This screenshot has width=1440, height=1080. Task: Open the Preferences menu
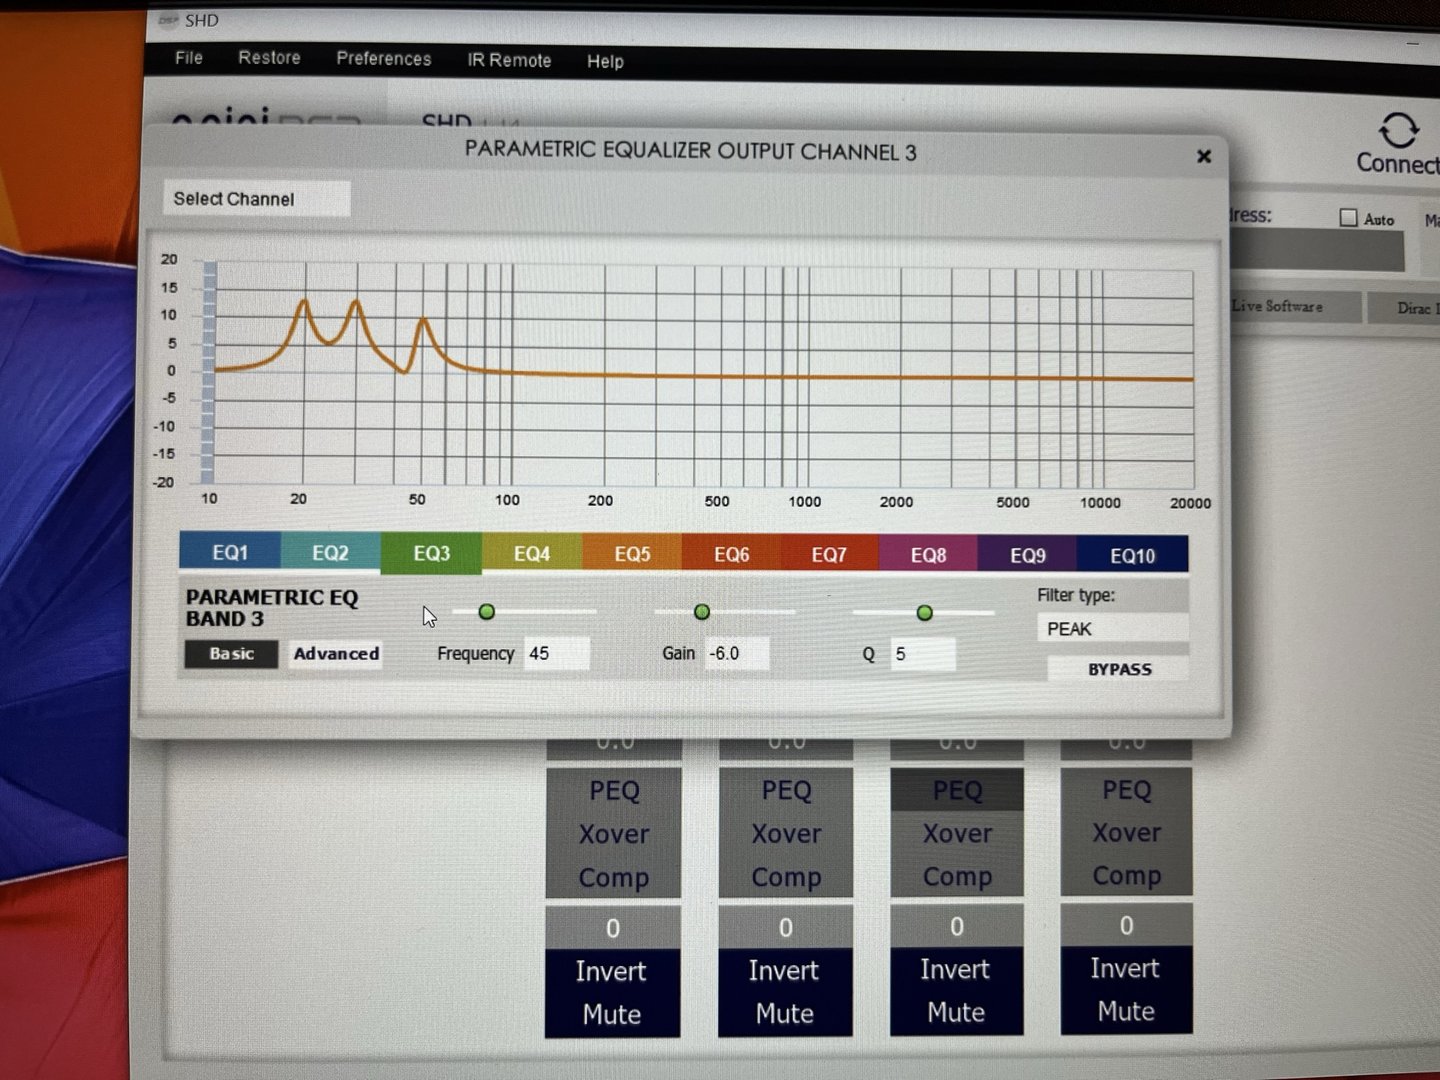click(x=384, y=59)
